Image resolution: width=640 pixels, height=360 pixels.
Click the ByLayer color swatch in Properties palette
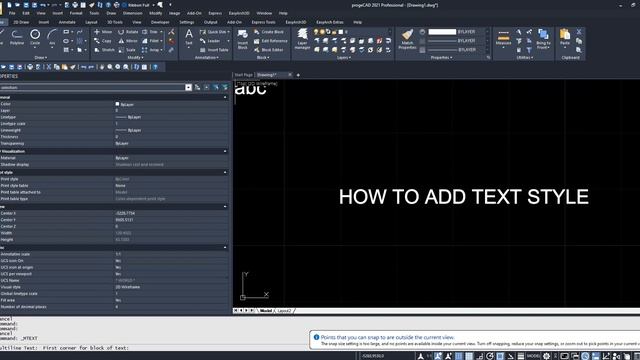(117, 104)
